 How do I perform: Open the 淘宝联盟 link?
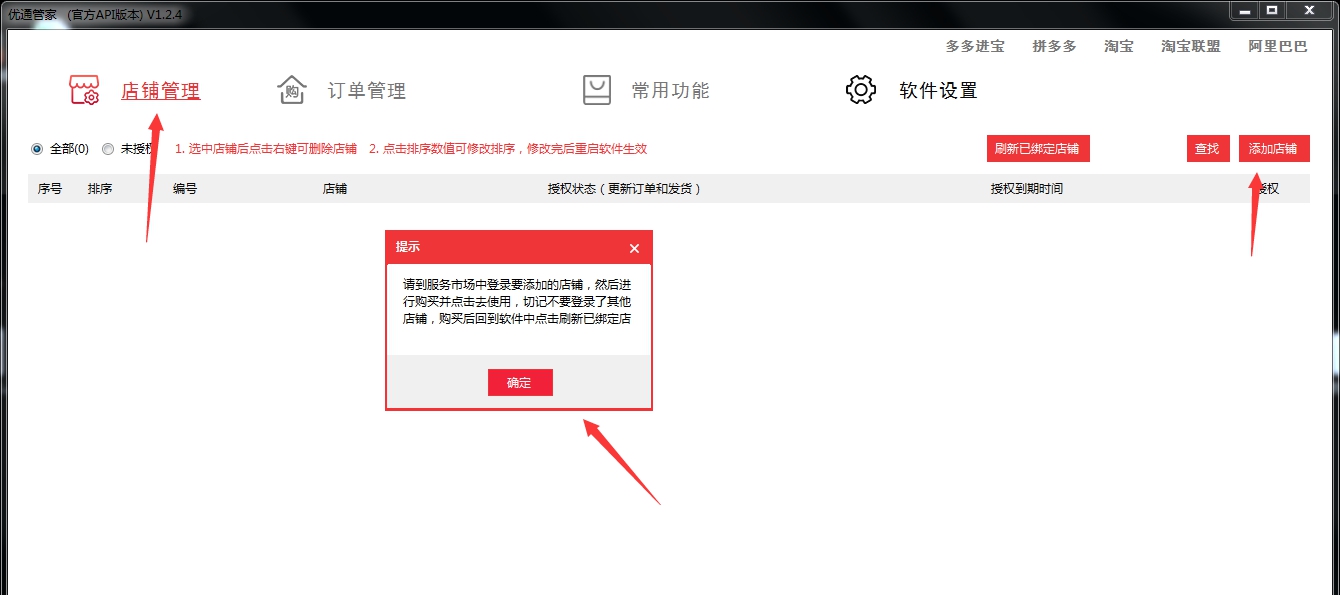click(x=1190, y=46)
